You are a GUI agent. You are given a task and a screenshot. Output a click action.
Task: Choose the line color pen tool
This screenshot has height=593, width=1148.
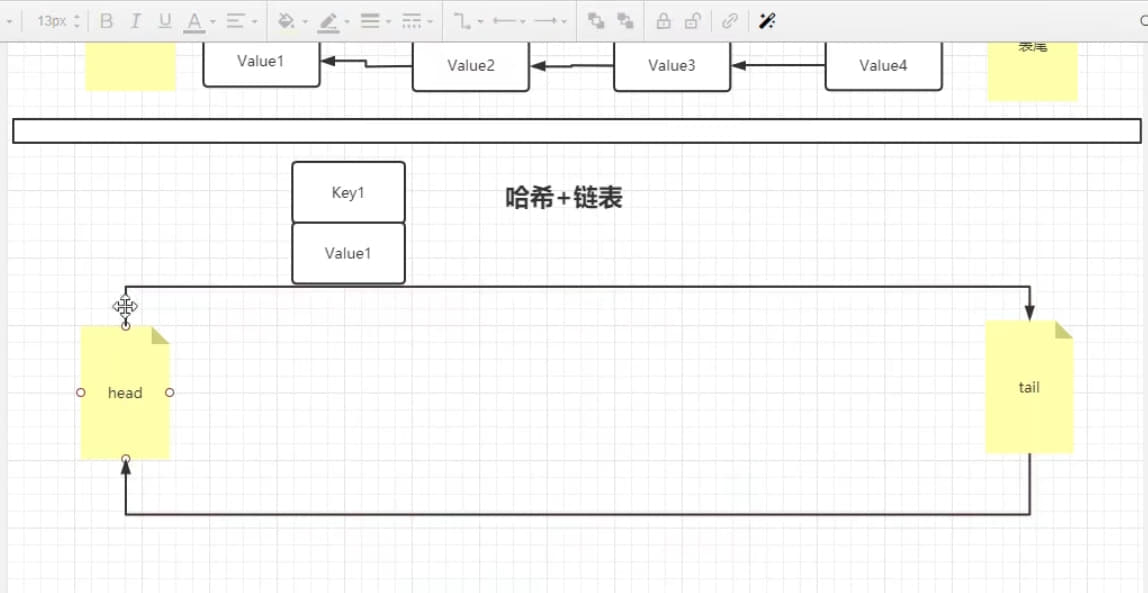[328, 22]
